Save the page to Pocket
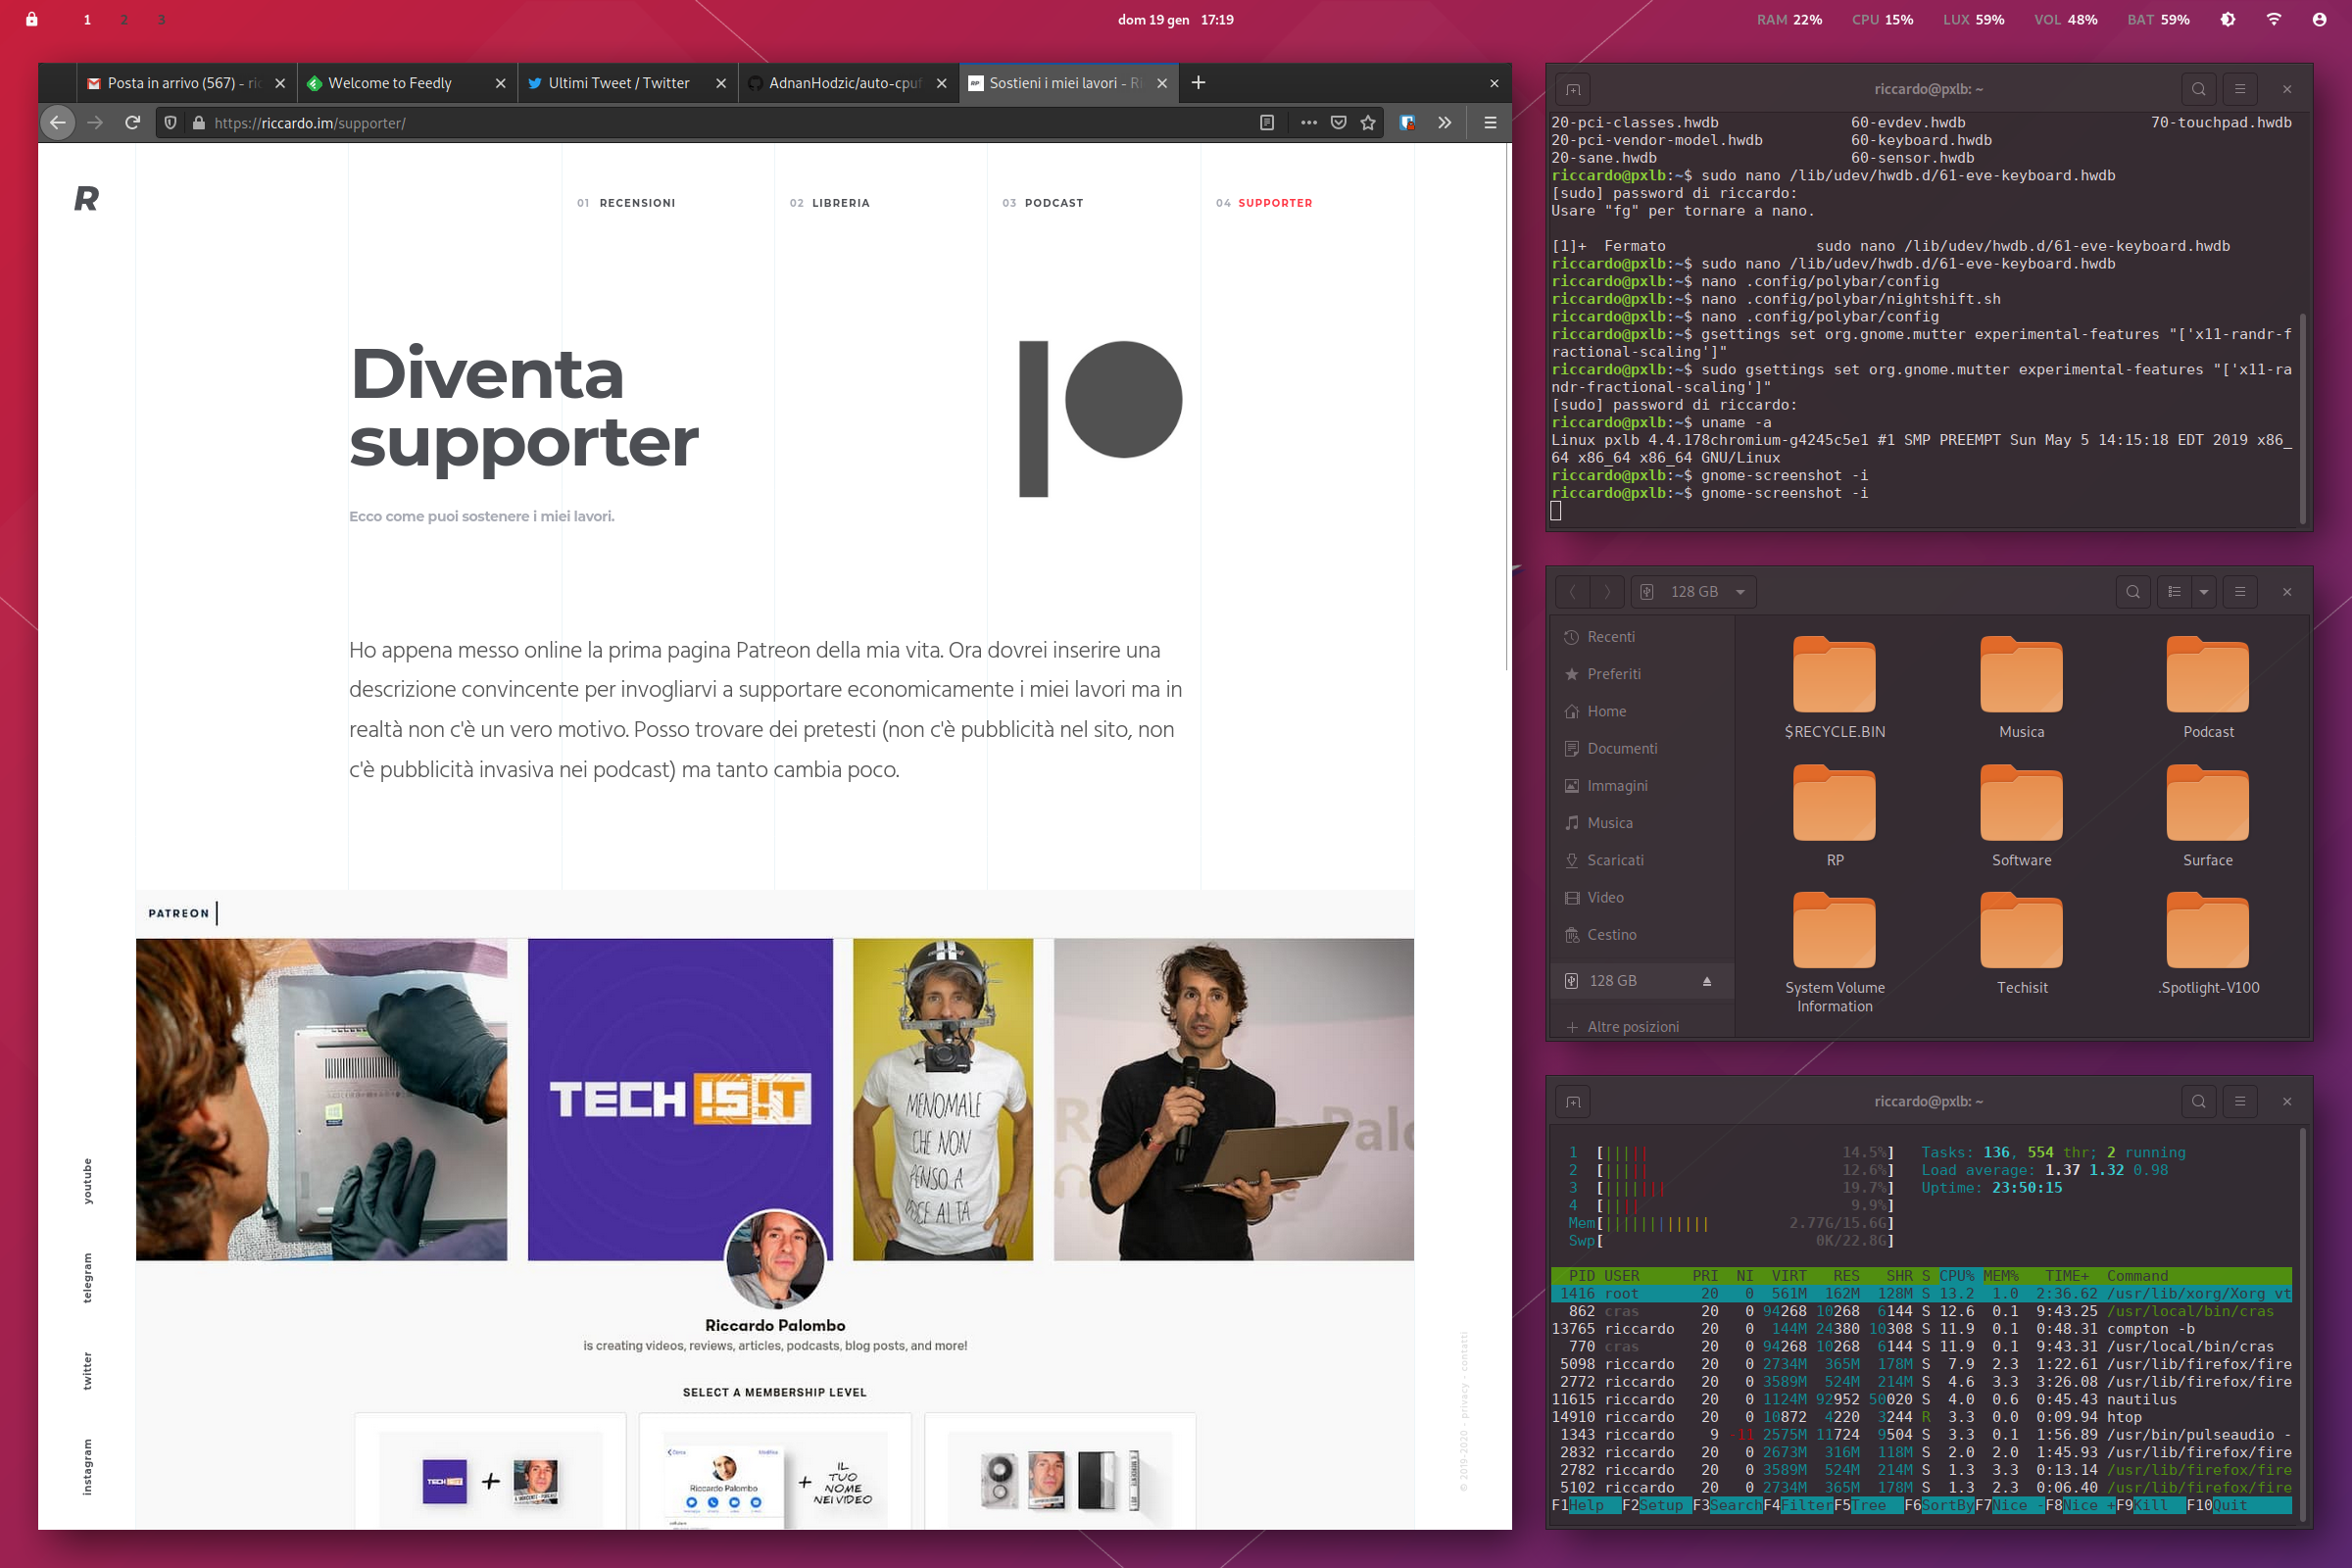Screen dimensions: 2352x1568 coord(1338,123)
